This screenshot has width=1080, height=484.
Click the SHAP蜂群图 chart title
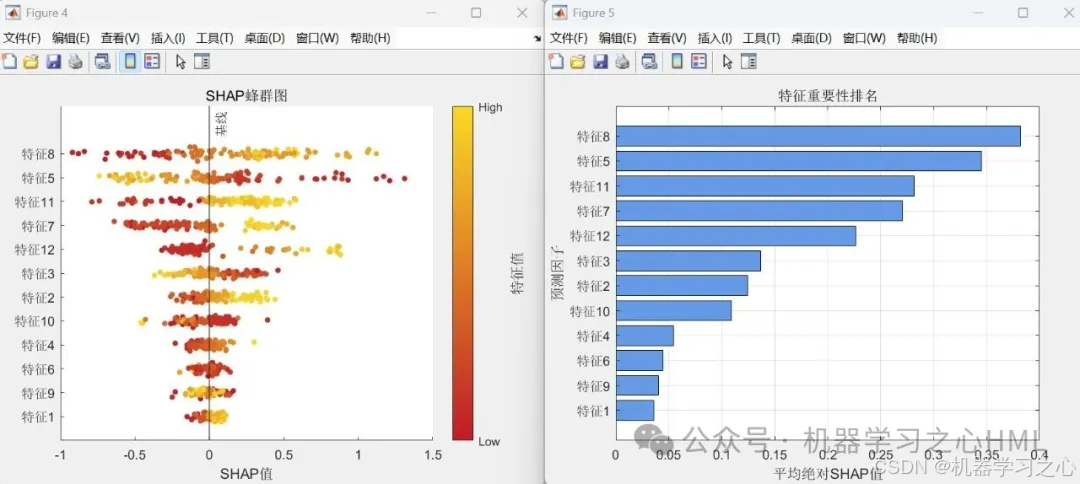click(246, 96)
